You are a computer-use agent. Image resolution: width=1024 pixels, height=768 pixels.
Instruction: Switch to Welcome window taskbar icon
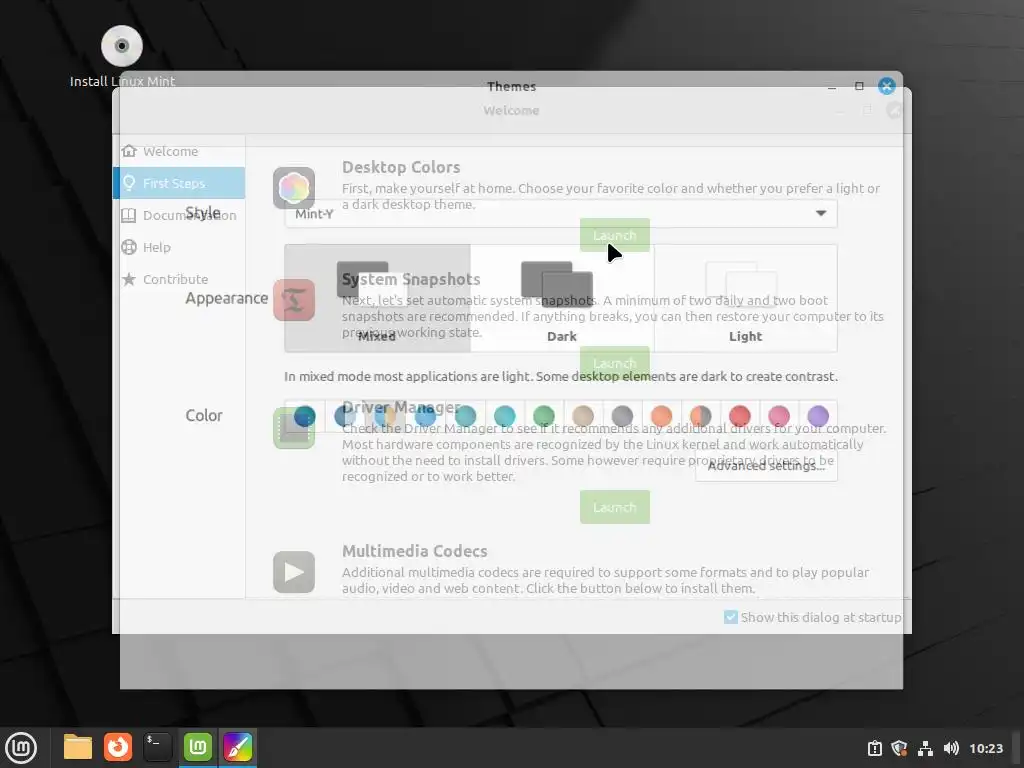(198, 747)
